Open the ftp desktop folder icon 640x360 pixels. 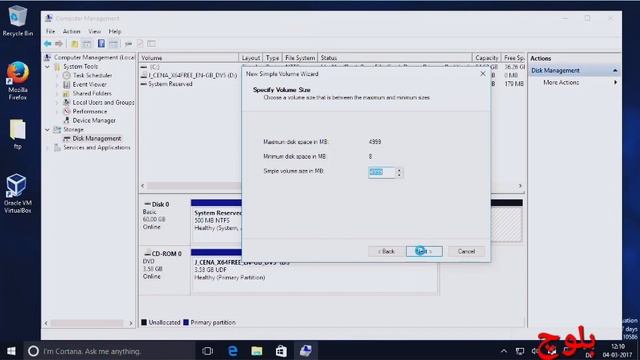click(18, 134)
